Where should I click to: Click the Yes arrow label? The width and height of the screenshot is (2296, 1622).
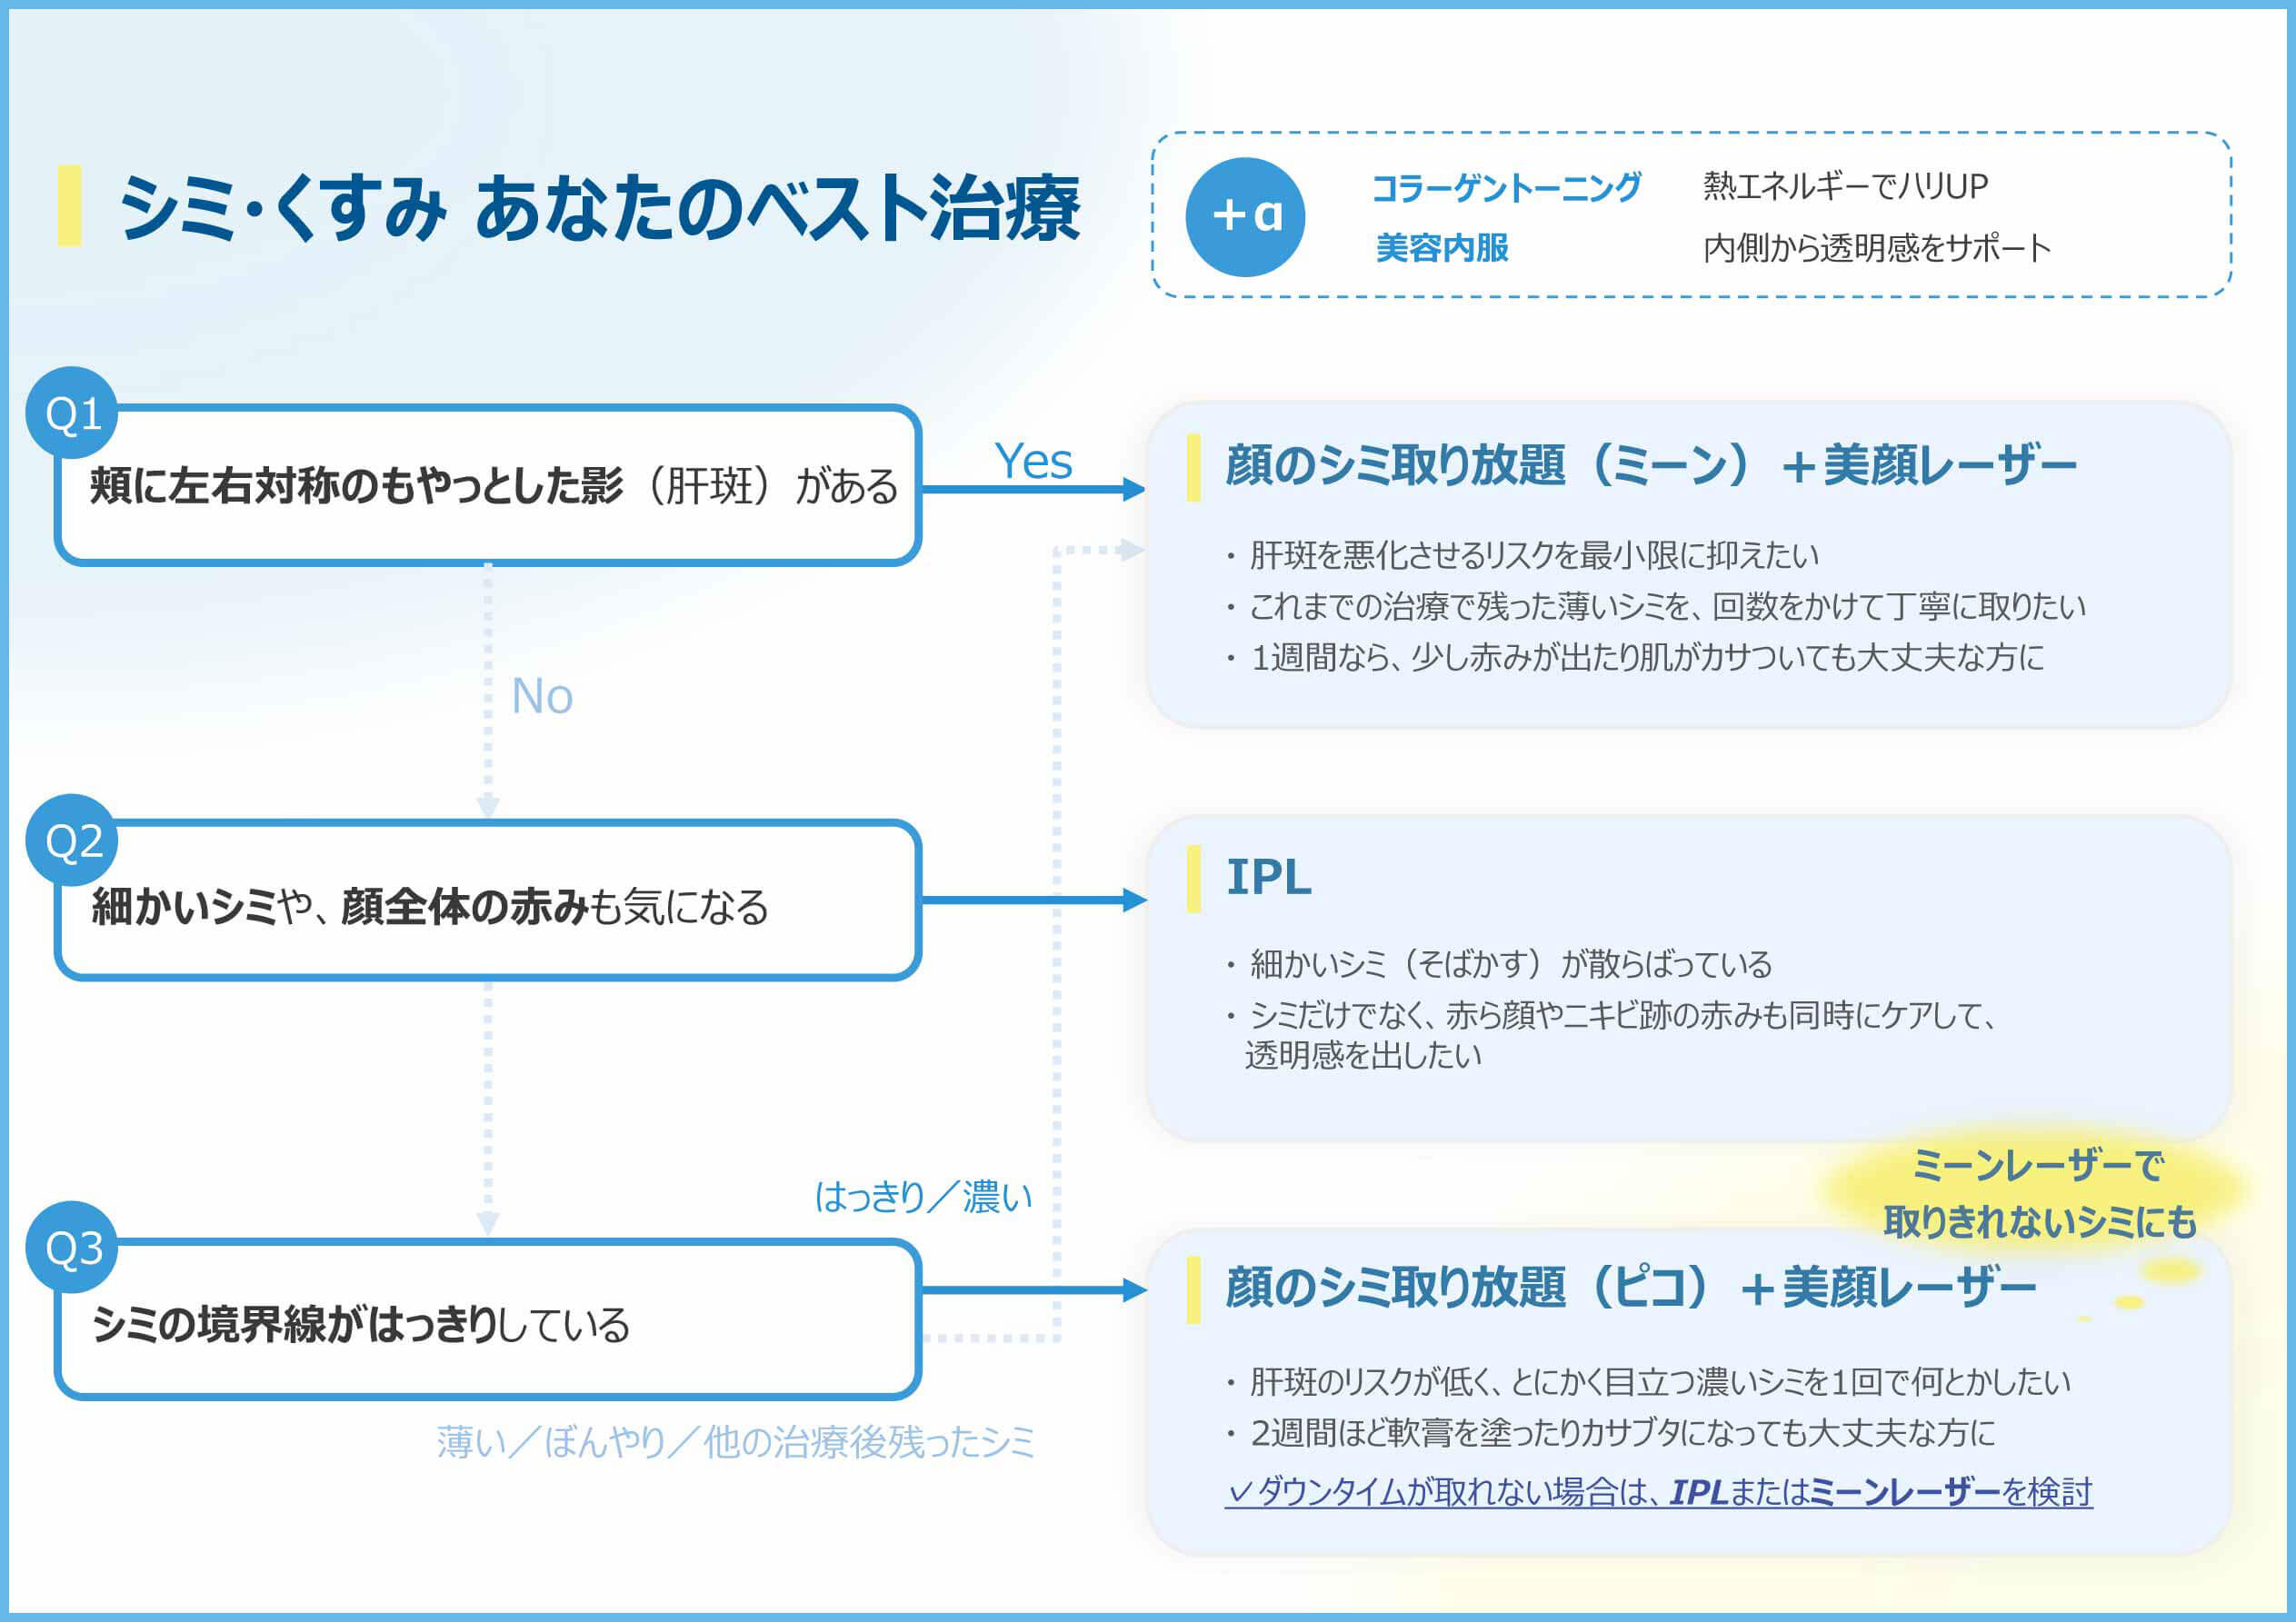pyautogui.click(x=1033, y=461)
